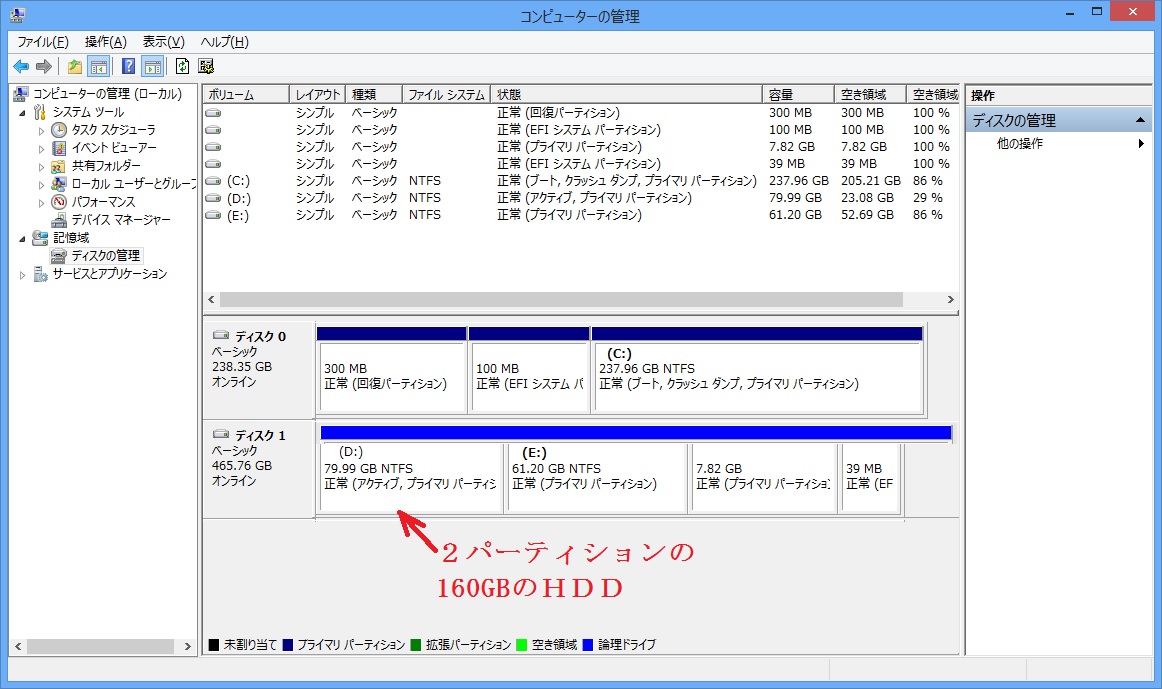Click the (D:) volume drive icon in list
The image size is (1162, 689).
click(x=213, y=198)
